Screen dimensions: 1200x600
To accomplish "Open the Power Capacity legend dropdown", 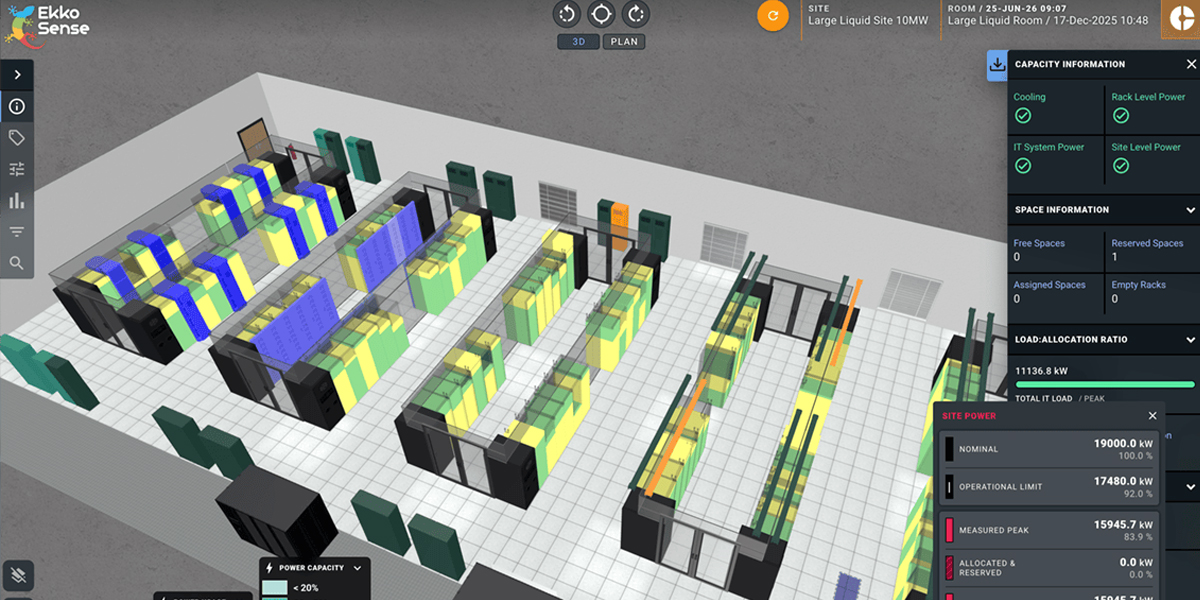I will click(x=357, y=568).
